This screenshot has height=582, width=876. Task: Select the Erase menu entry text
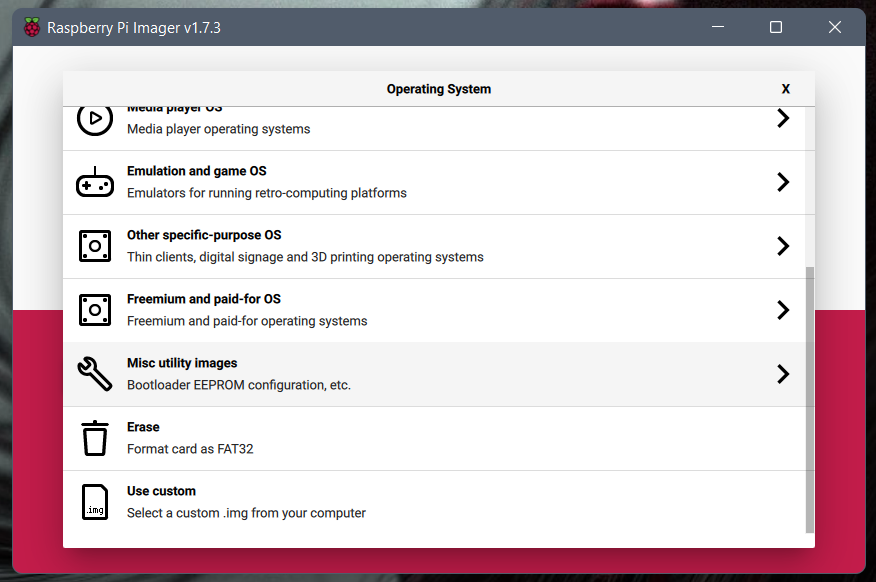(143, 427)
